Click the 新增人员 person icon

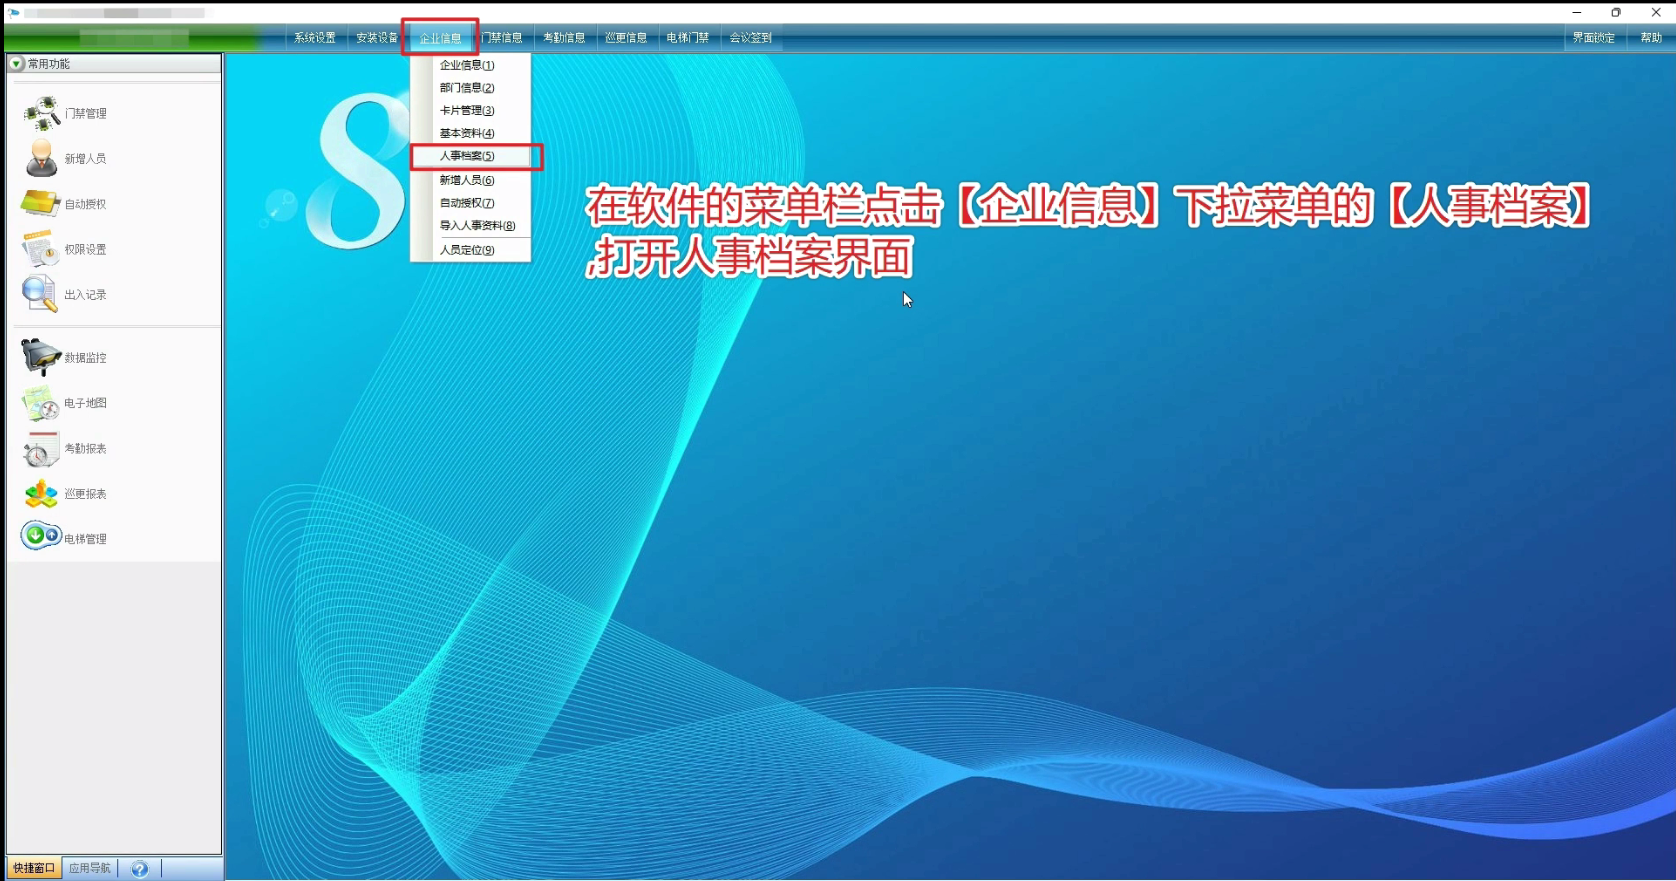pyautogui.click(x=41, y=159)
